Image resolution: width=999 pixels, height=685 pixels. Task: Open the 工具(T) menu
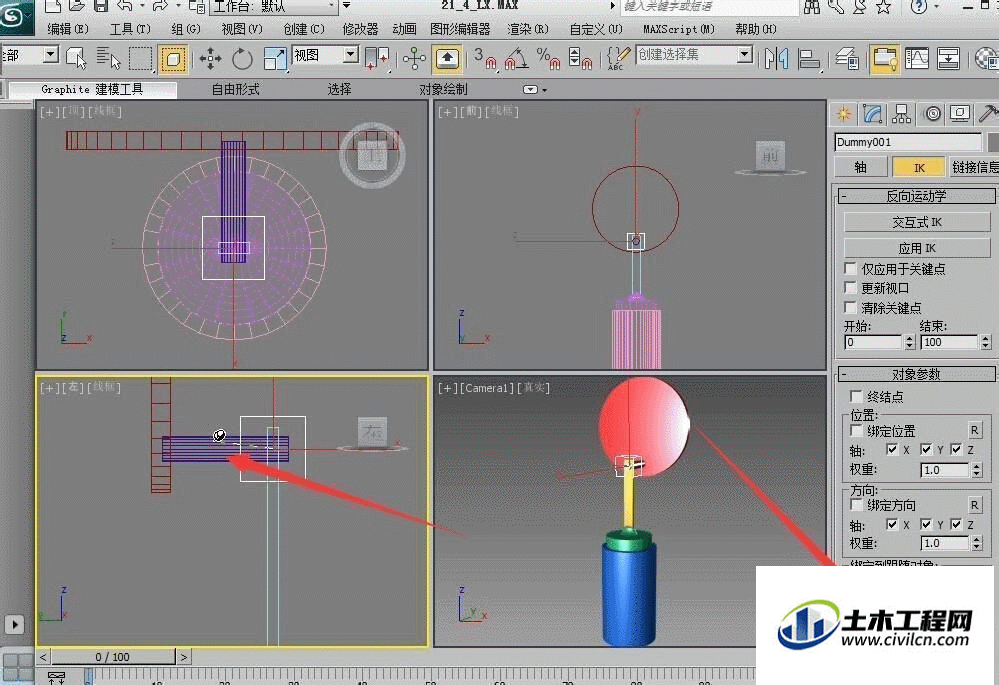(130, 29)
